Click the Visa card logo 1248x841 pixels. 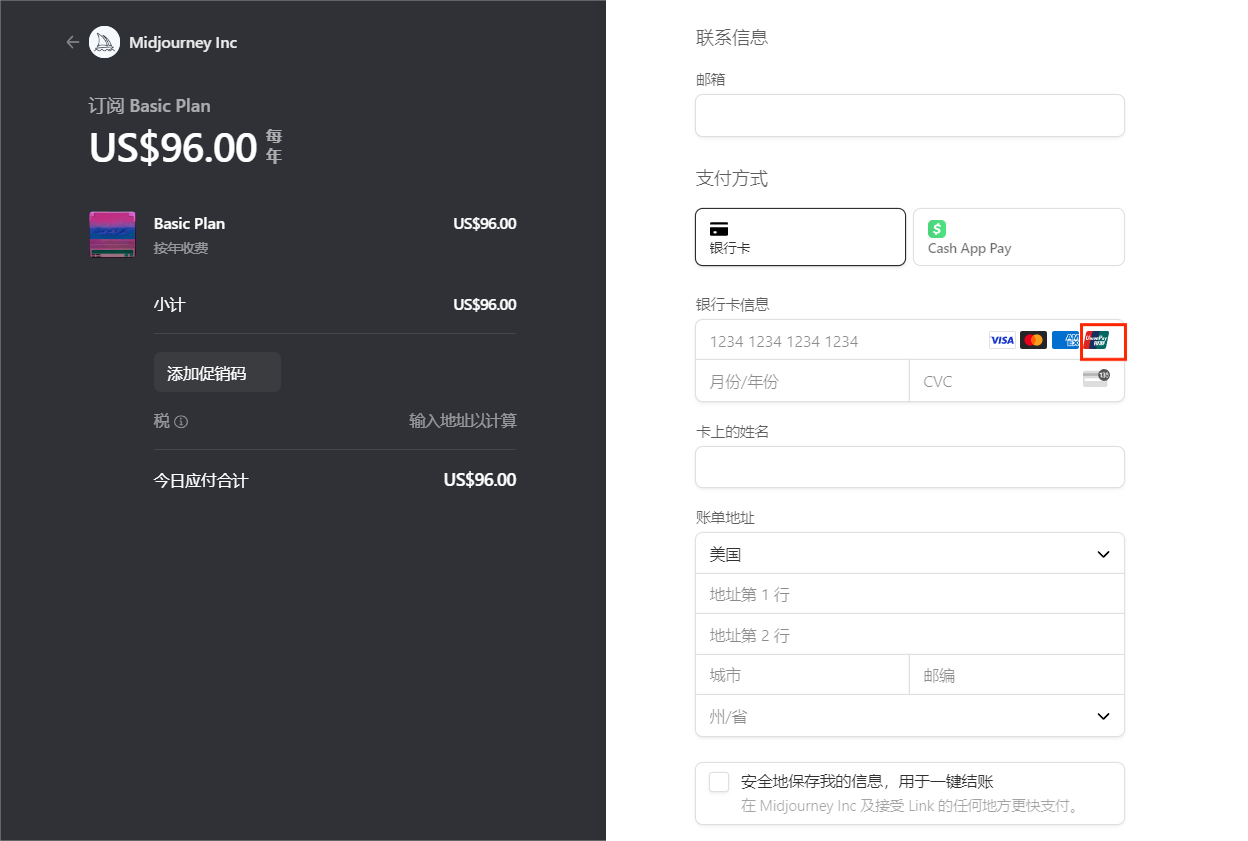click(1002, 340)
